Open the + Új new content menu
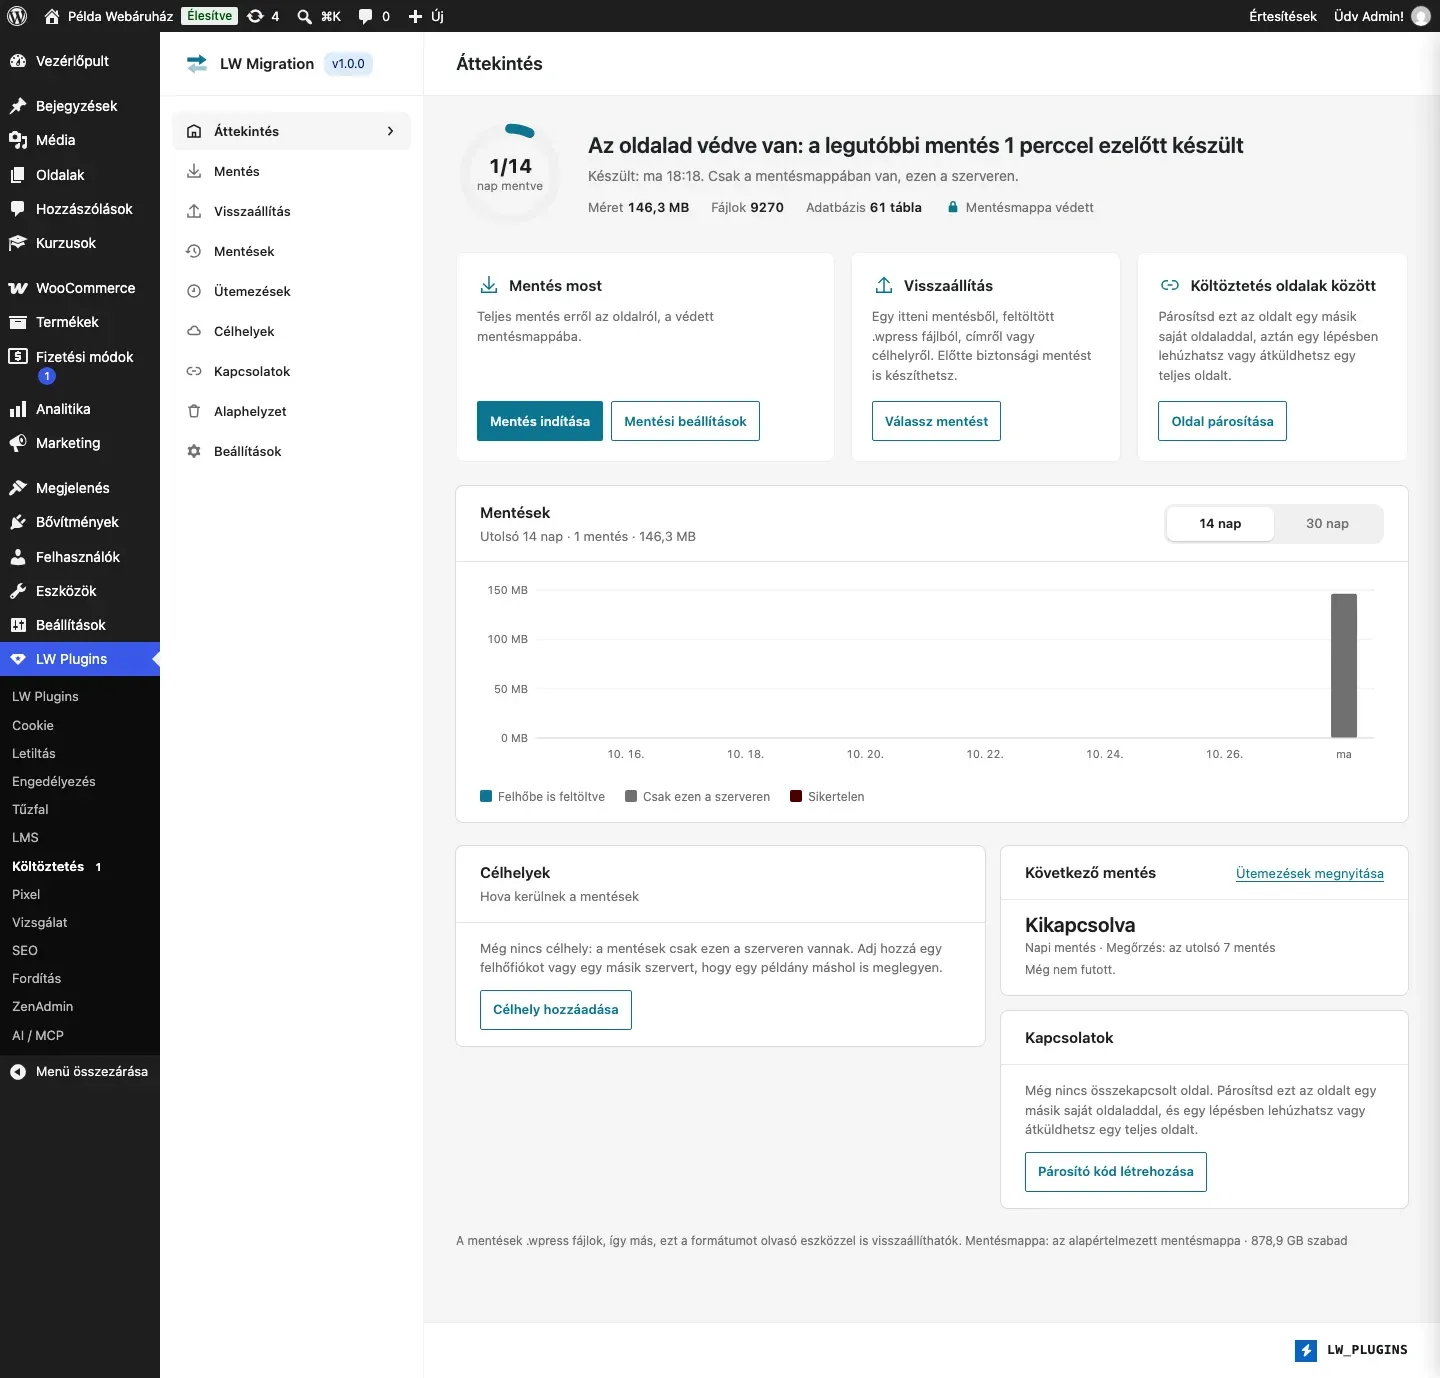The width and height of the screenshot is (1440, 1378). pos(426,16)
